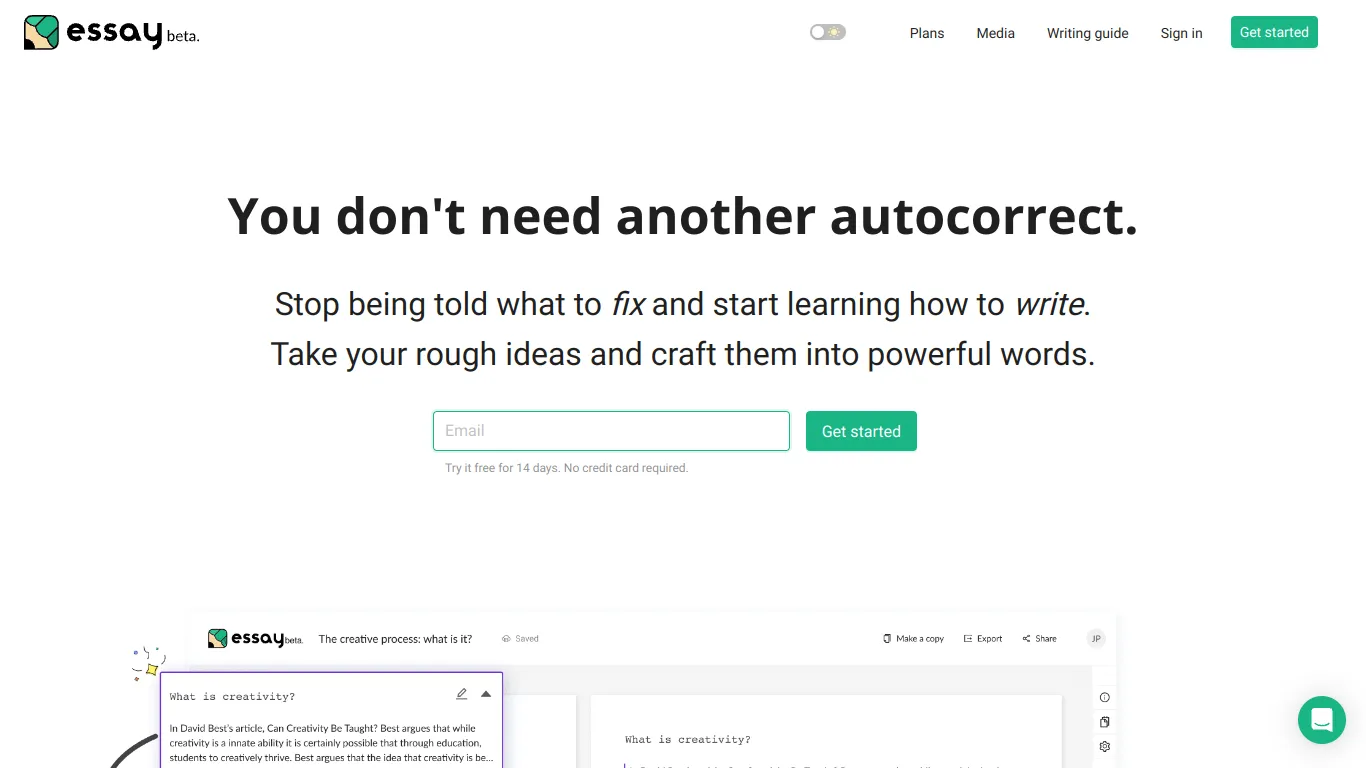Click the settings gear in the preview sidebar

click(x=1105, y=746)
